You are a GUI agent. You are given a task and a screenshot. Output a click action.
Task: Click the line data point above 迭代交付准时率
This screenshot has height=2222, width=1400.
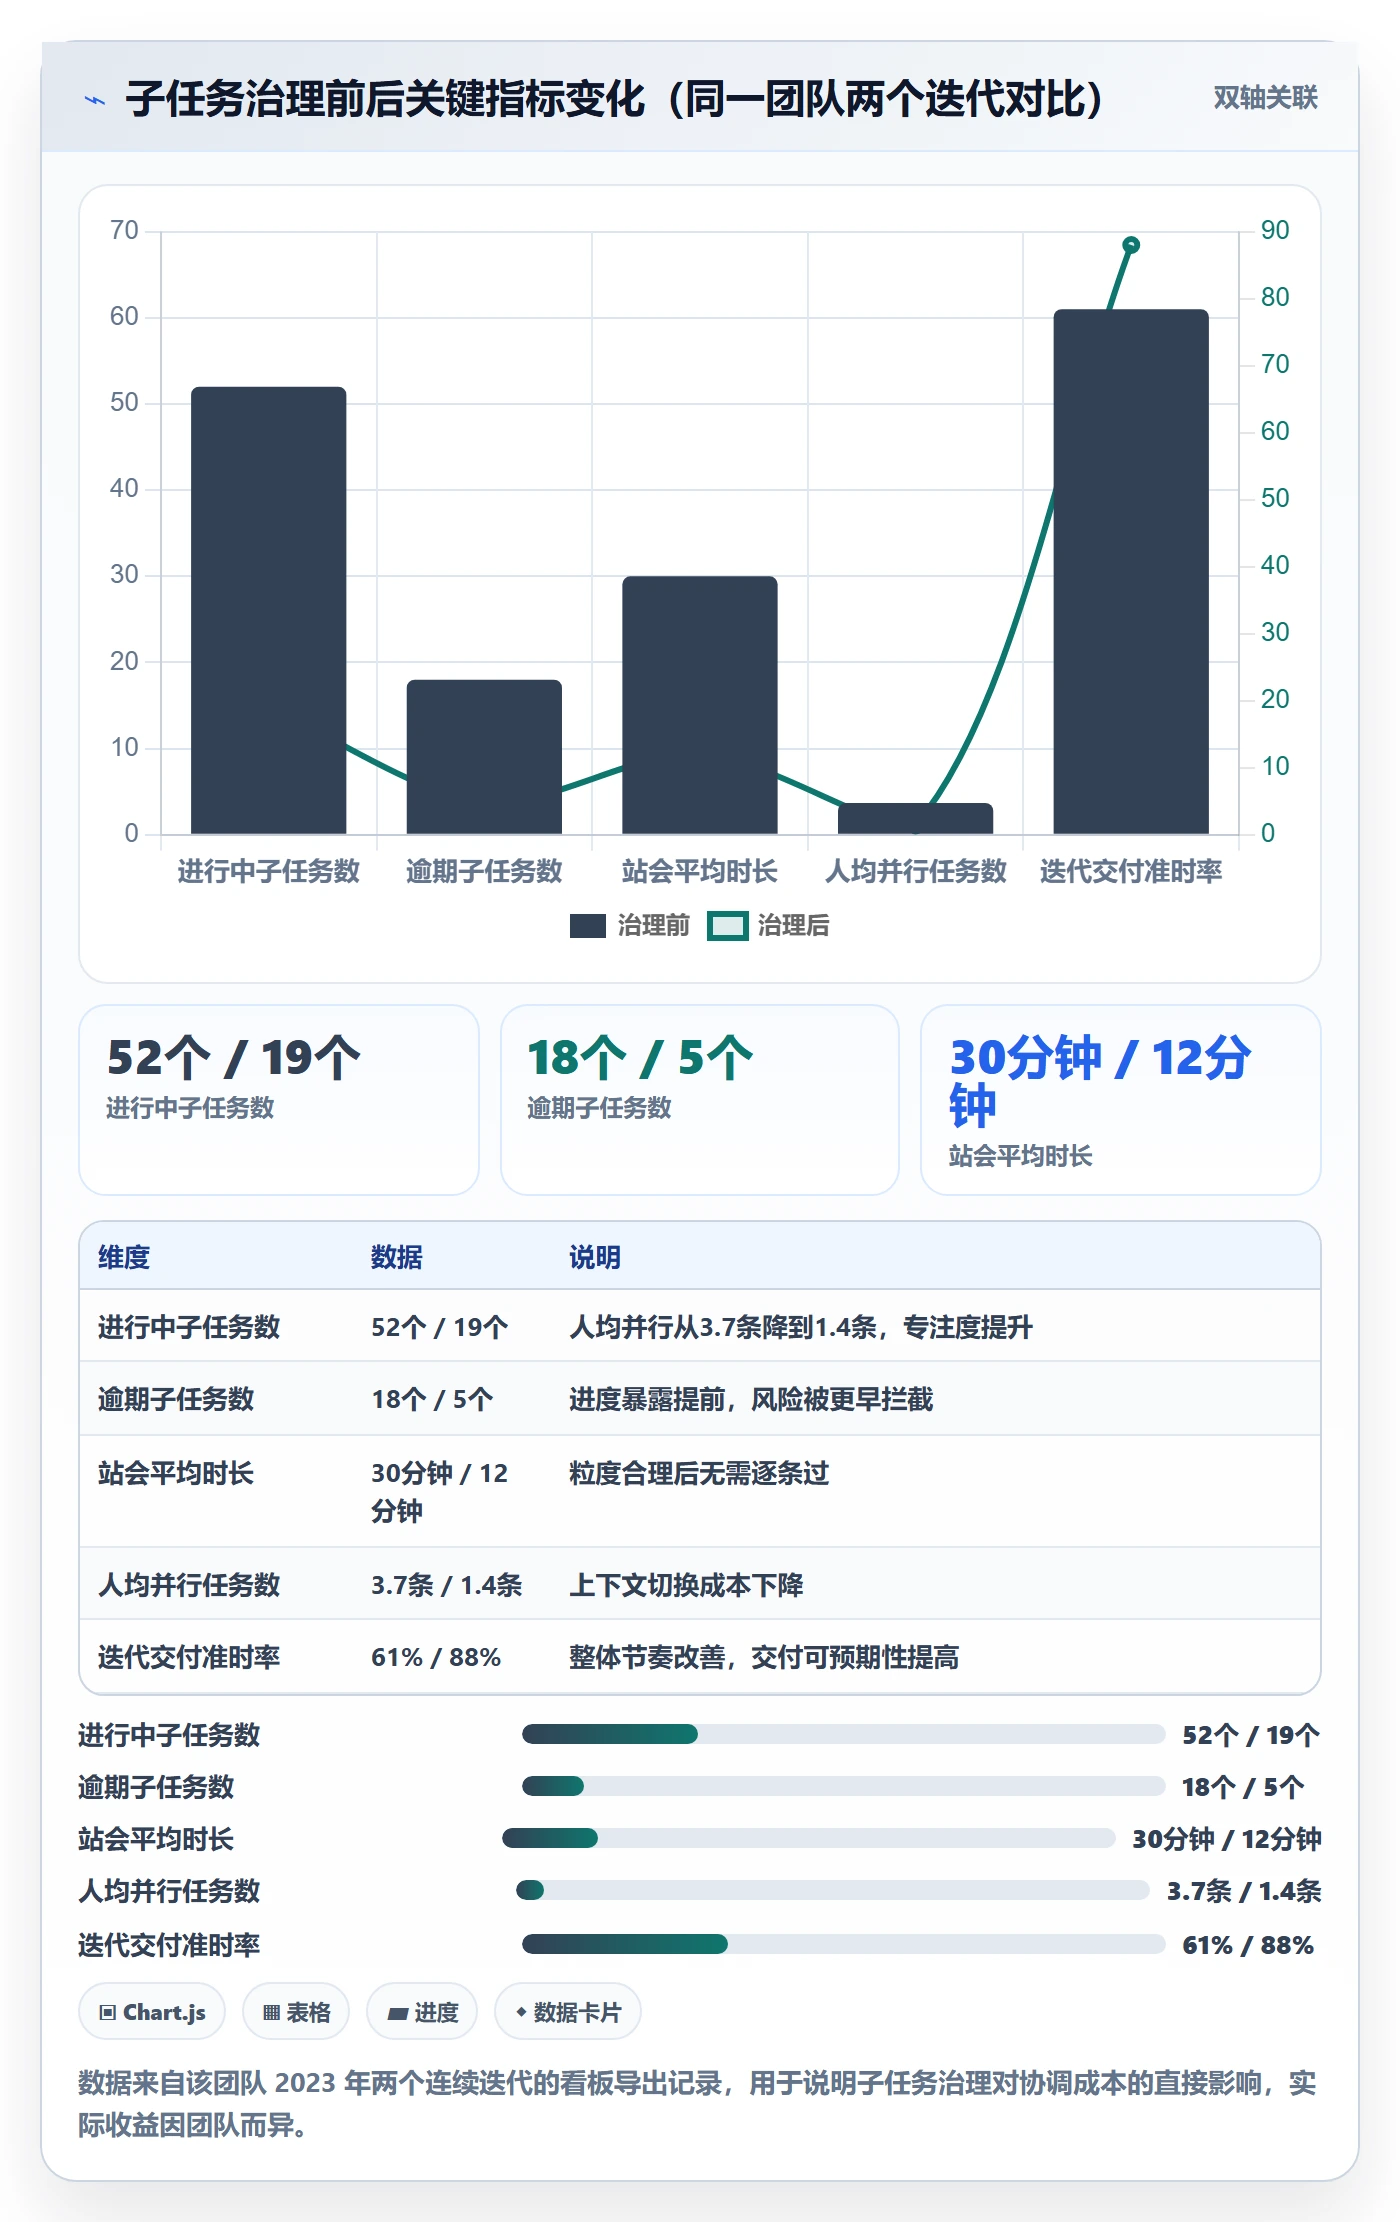point(1131,245)
